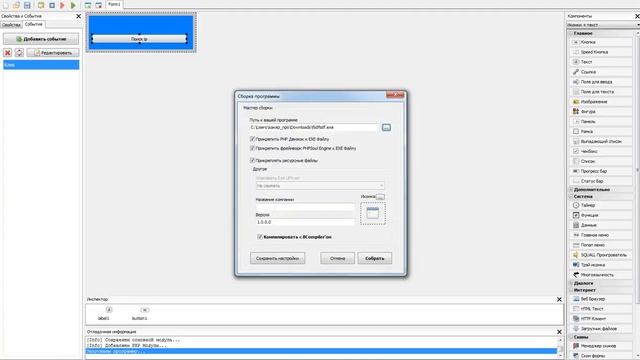Click the red play debug icon
Screen dimensions: 640x360
click(x=62, y=5)
